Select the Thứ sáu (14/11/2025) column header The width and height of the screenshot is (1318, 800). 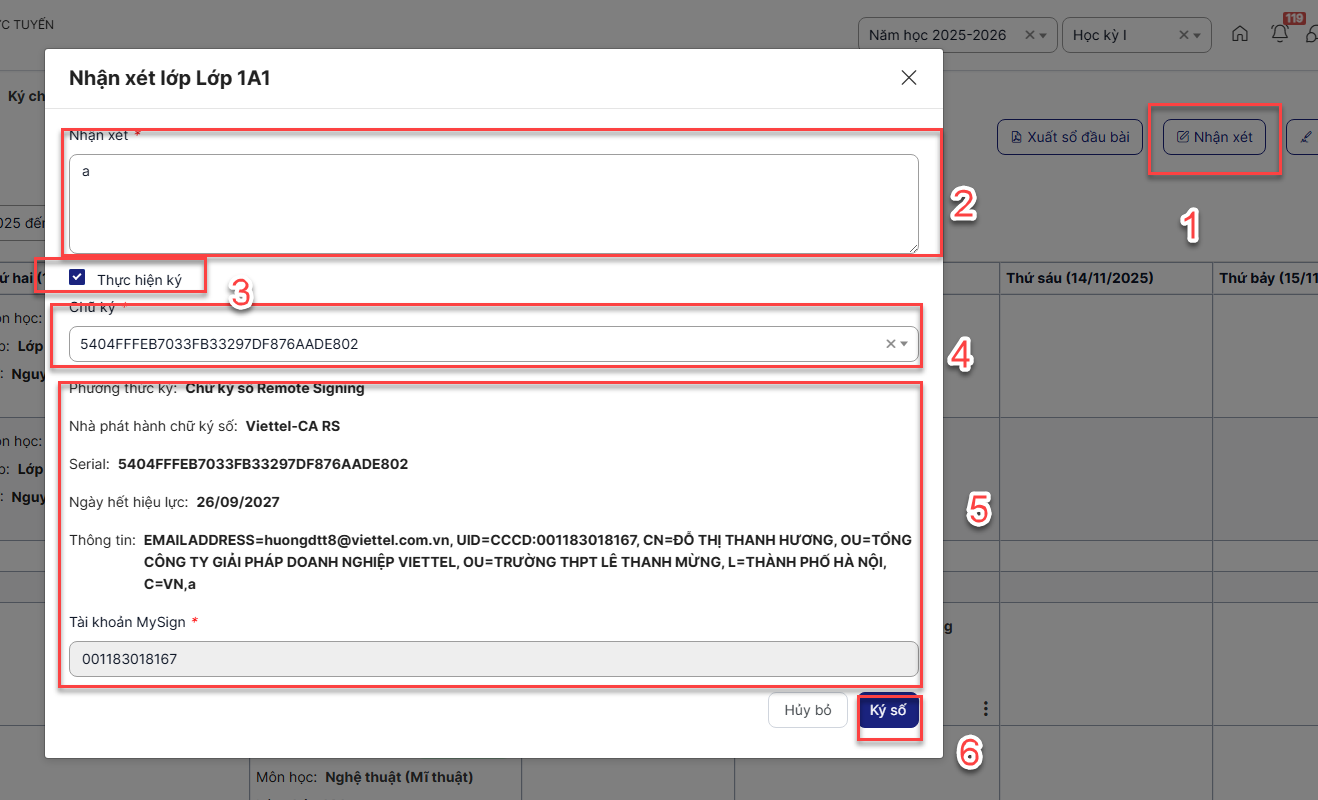pos(1080,278)
